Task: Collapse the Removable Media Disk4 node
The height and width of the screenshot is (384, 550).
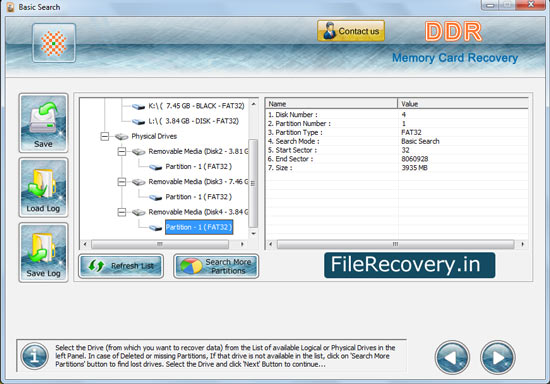Action: coord(122,212)
